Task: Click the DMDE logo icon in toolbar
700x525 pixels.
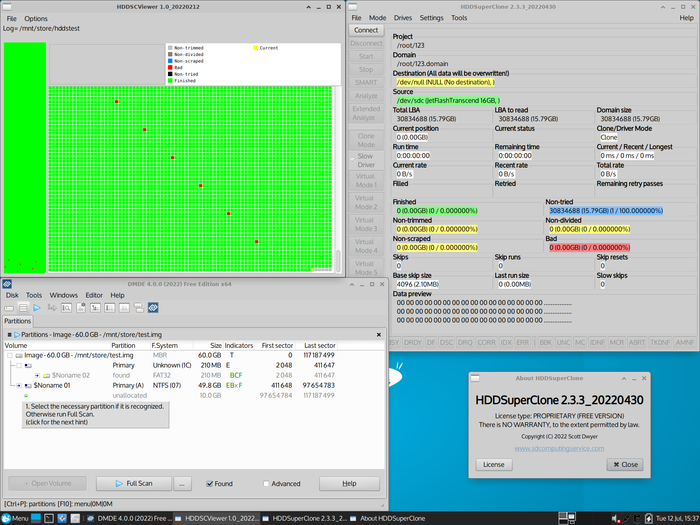Action: (153, 308)
